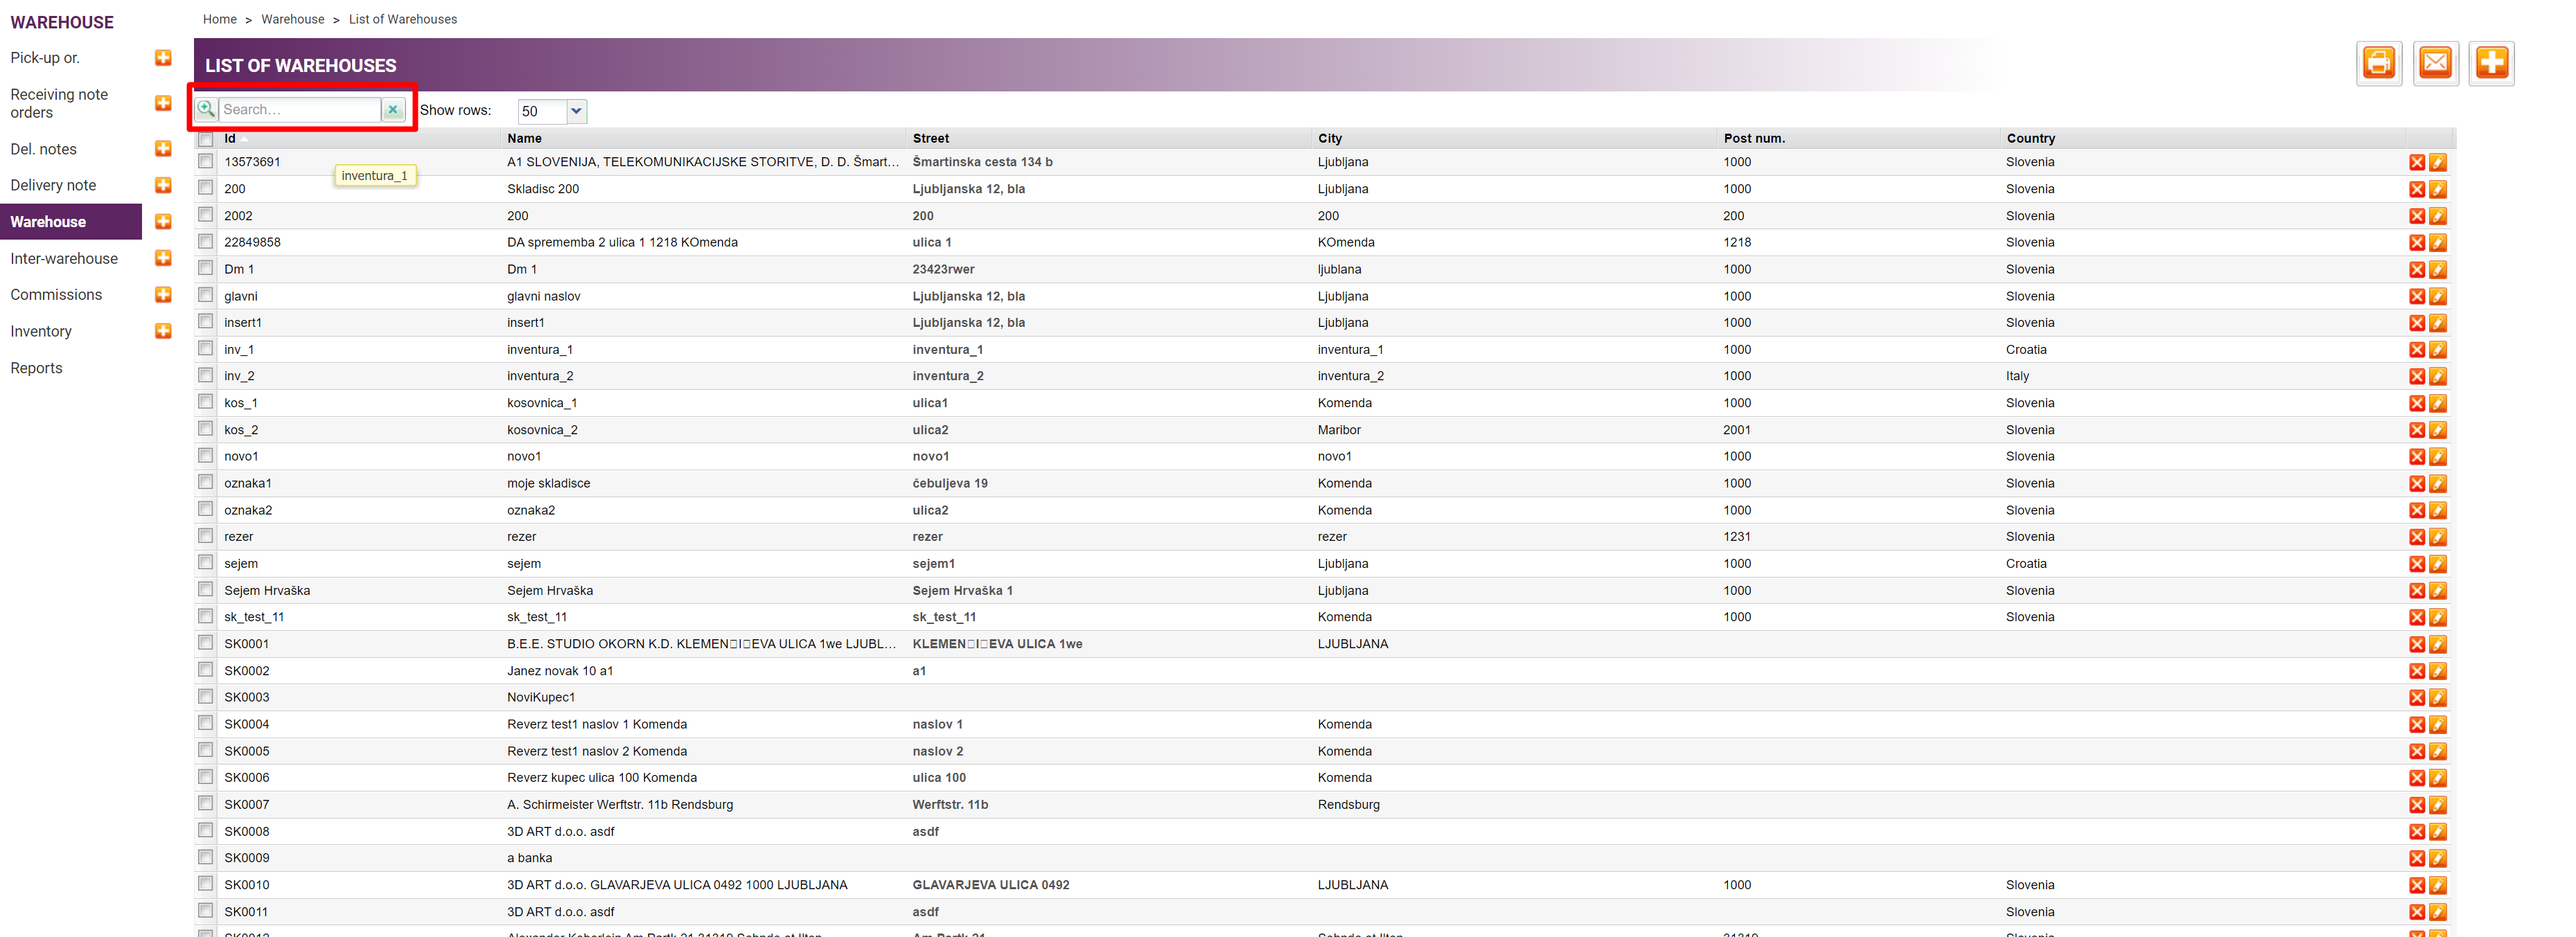Select checkbox for row kos_1

point(205,402)
